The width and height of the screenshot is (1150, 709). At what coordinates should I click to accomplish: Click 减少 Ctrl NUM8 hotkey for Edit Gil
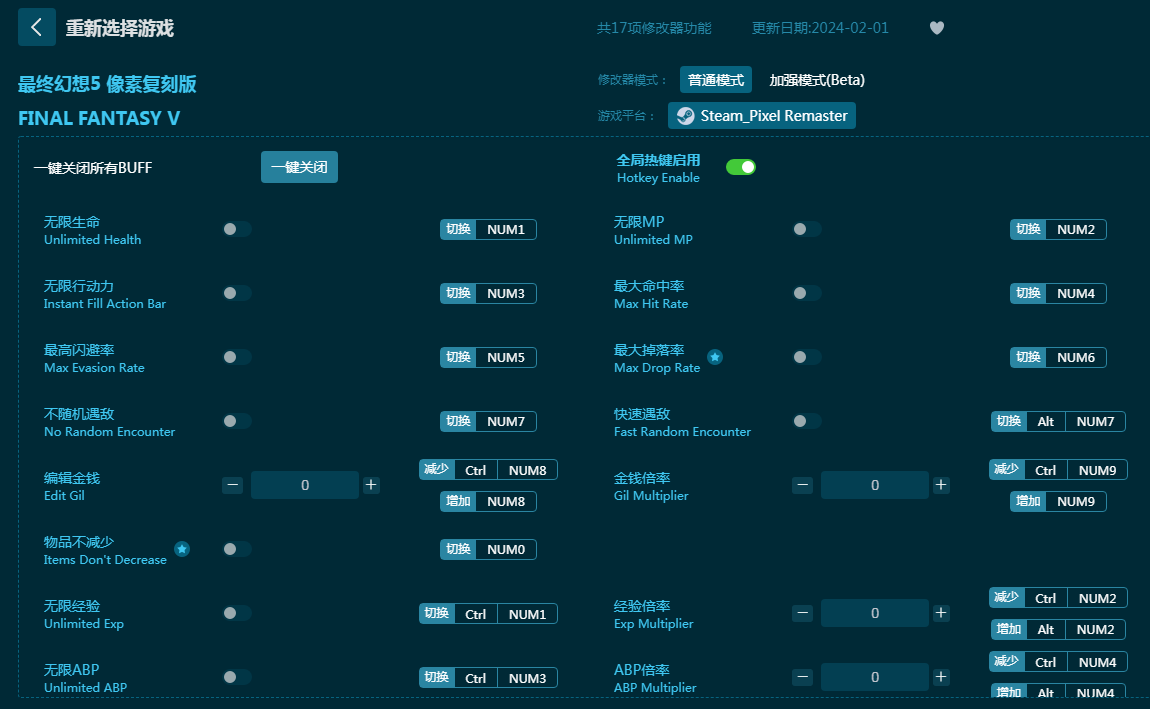(488, 470)
